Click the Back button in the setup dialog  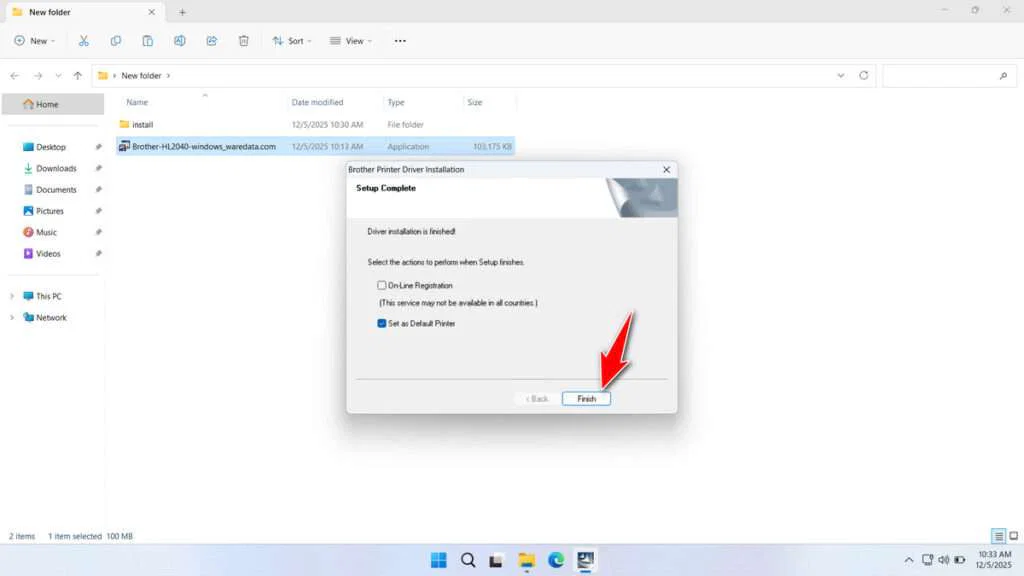point(536,398)
